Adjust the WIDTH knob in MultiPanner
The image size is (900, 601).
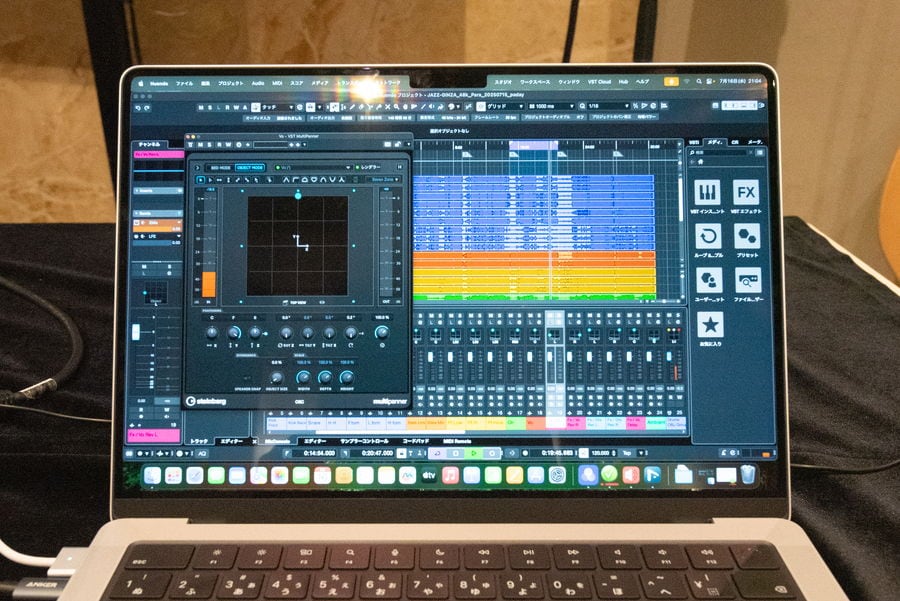coord(302,377)
